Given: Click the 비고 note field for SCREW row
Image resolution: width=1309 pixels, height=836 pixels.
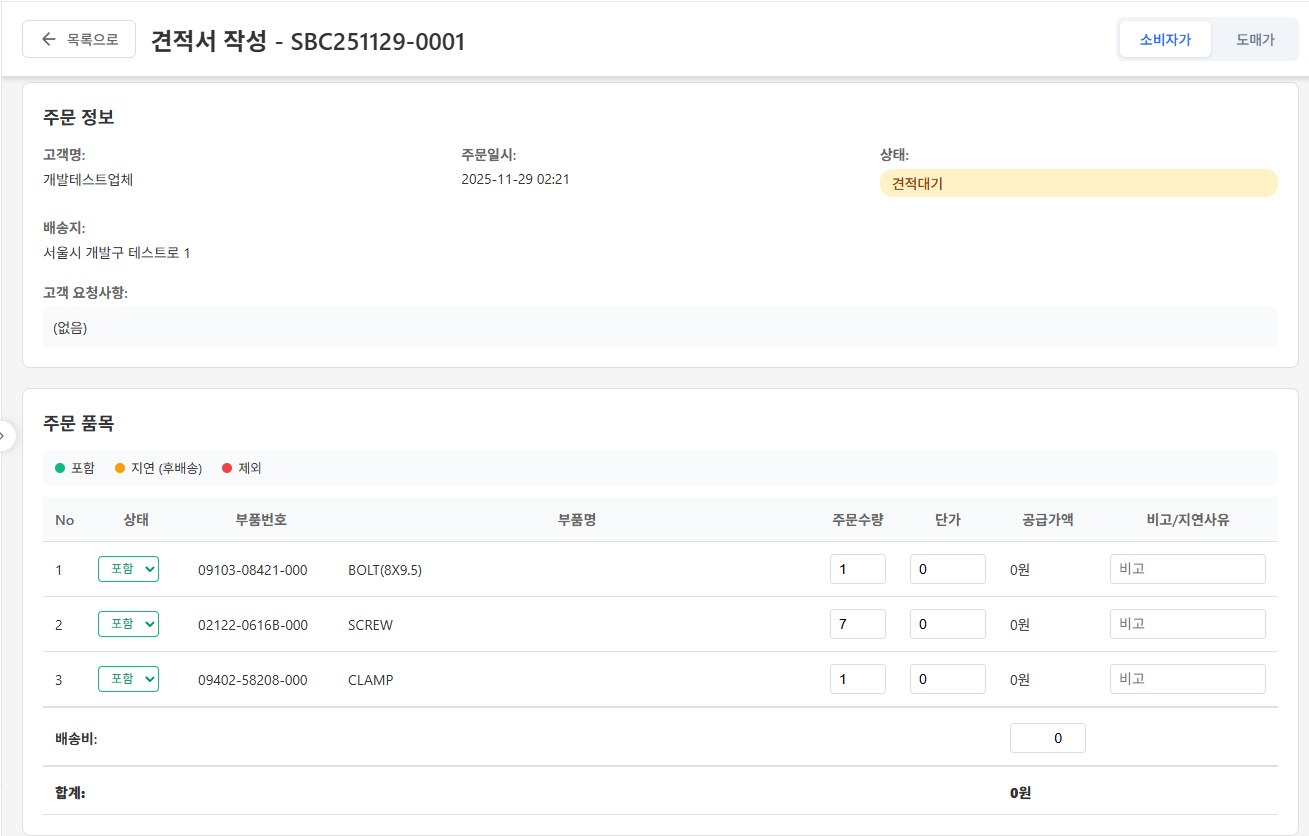Looking at the screenshot, I should (1187, 624).
